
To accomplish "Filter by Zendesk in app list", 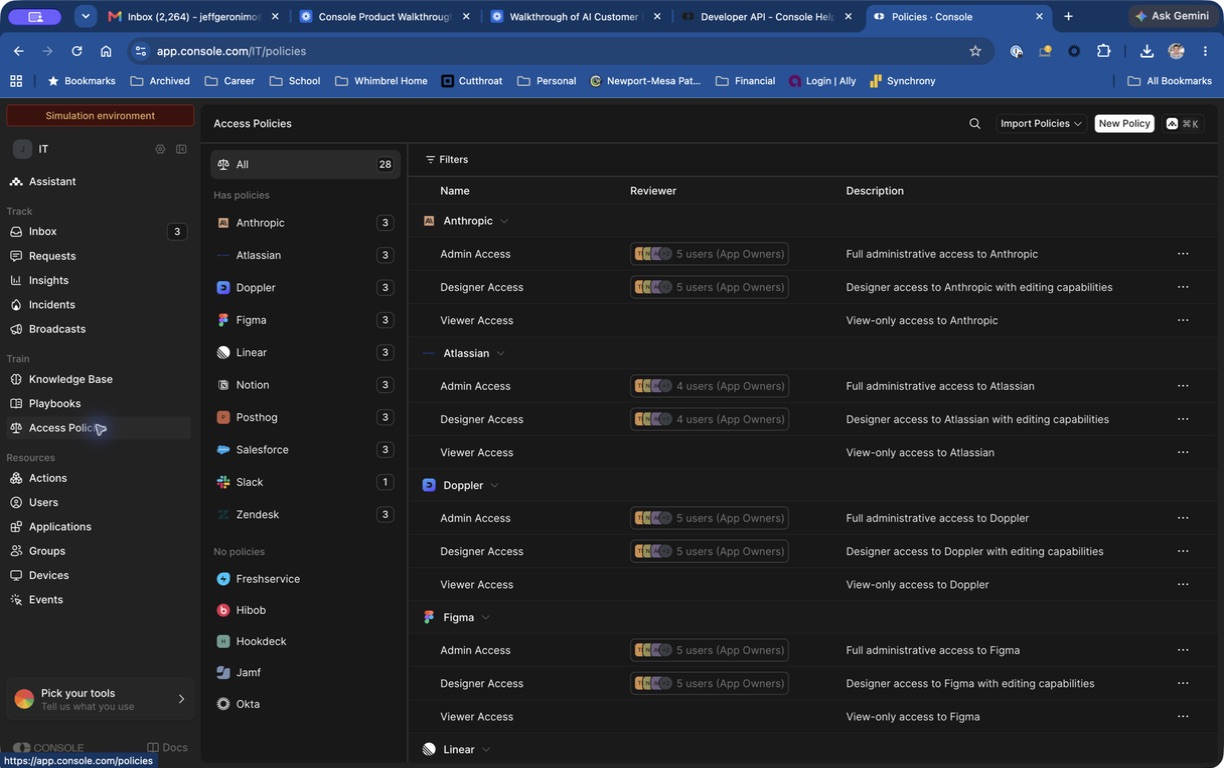I will click(x=305, y=514).
